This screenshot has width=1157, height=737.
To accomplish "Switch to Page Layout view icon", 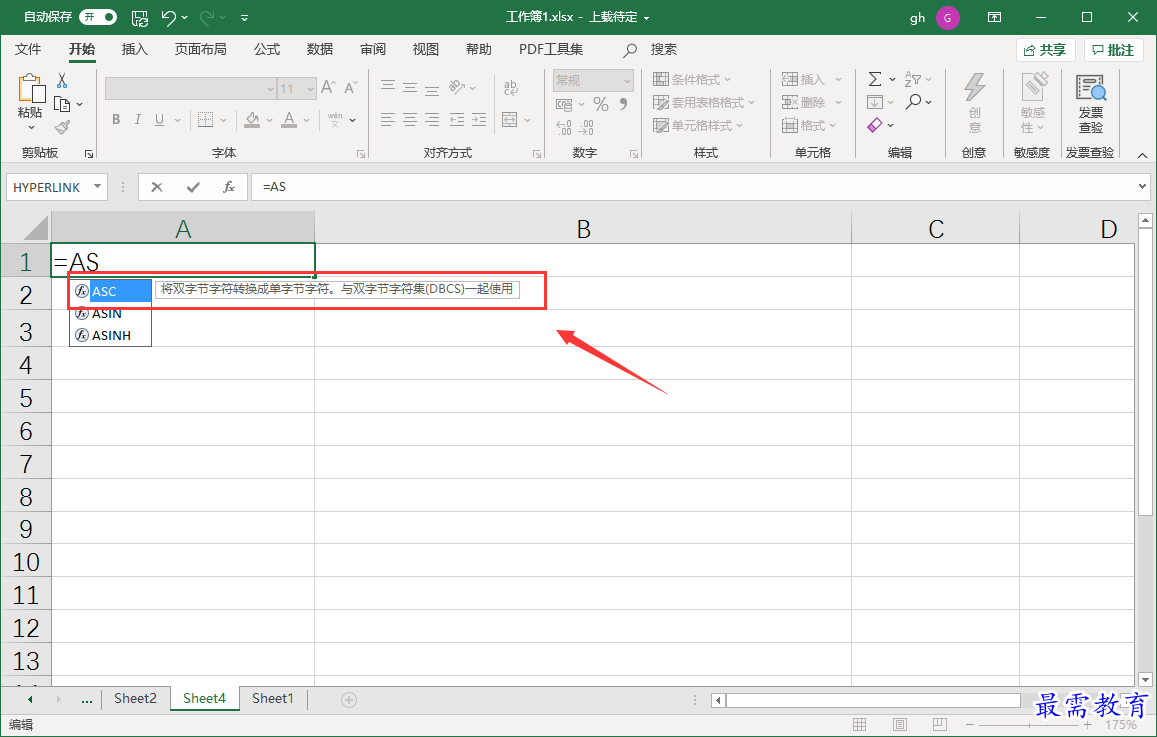I will (x=899, y=724).
